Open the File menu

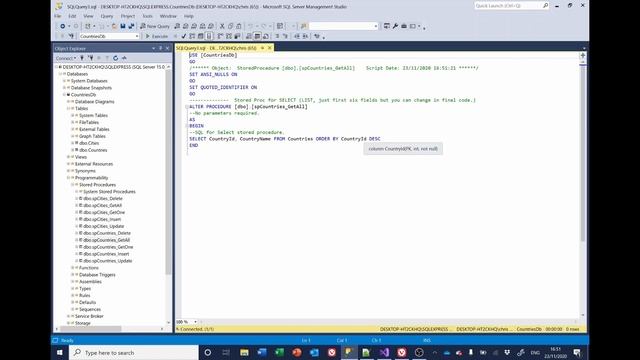(x=58, y=16)
